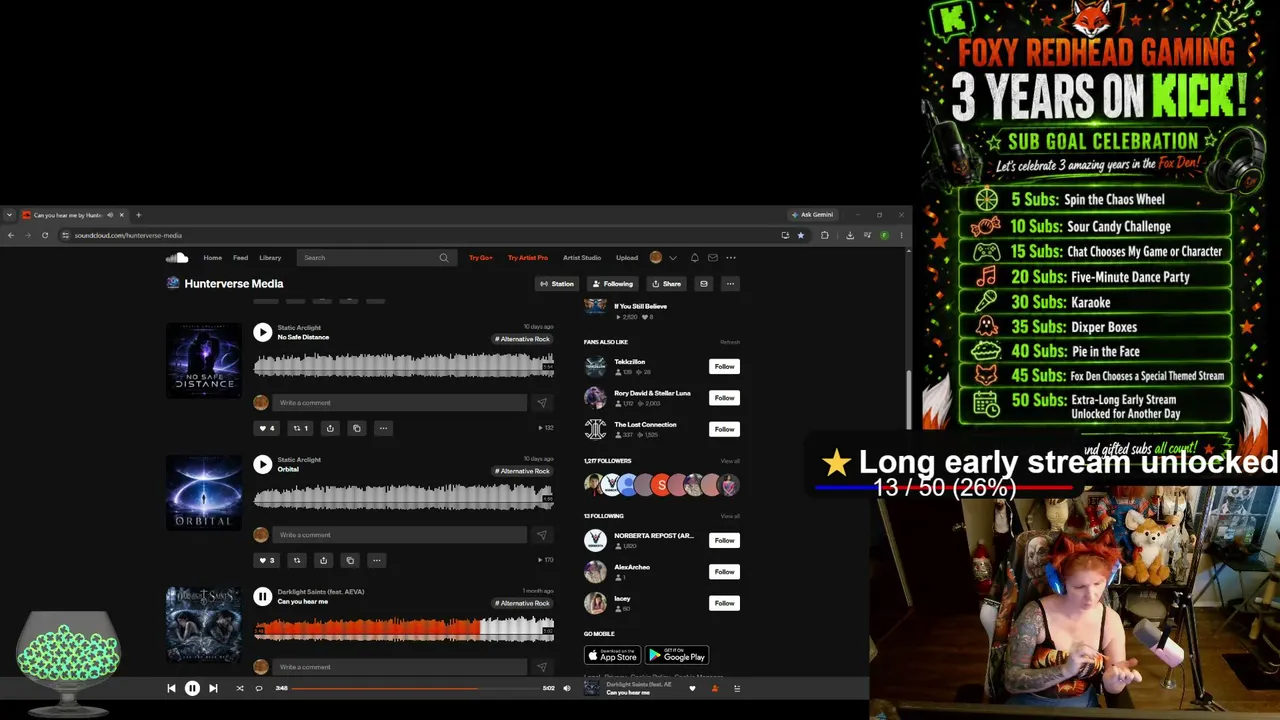Viewport: 1280px width, 720px height.
Task: Like the currently playing track in player bar
Action: [x=692, y=688]
